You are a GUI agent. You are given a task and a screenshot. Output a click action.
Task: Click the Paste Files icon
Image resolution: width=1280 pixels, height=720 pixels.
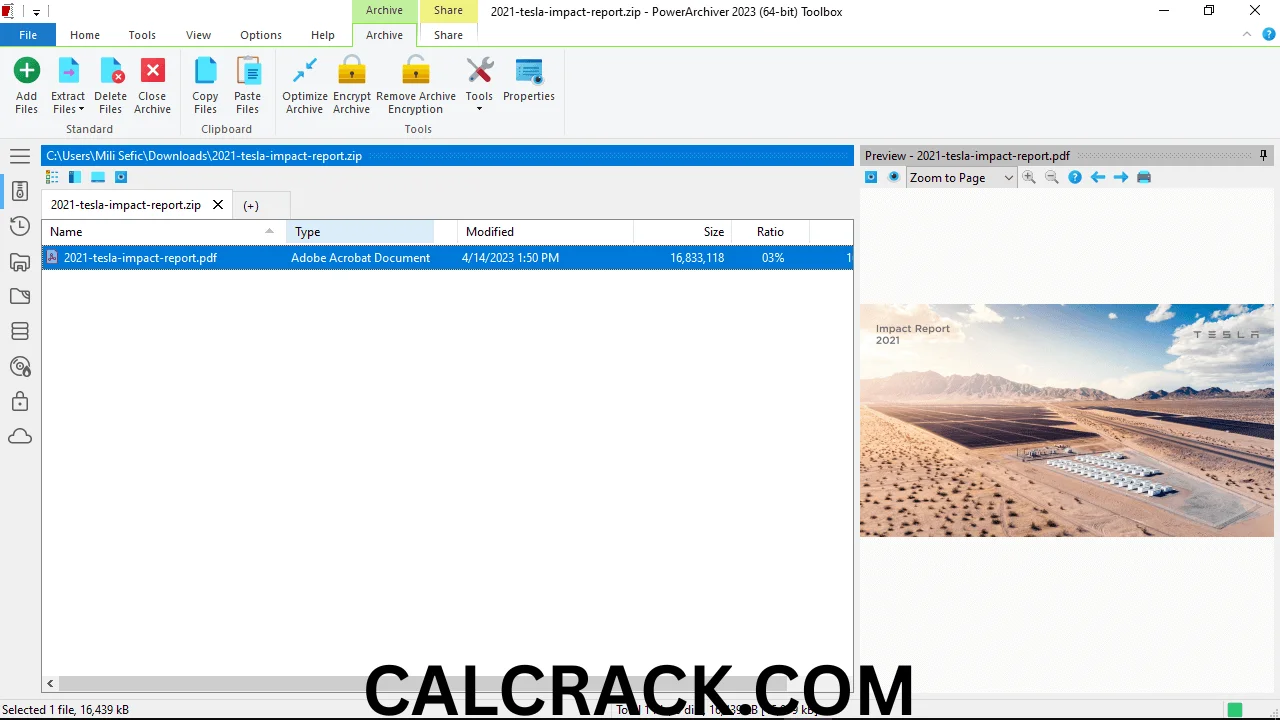pyautogui.click(x=247, y=71)
